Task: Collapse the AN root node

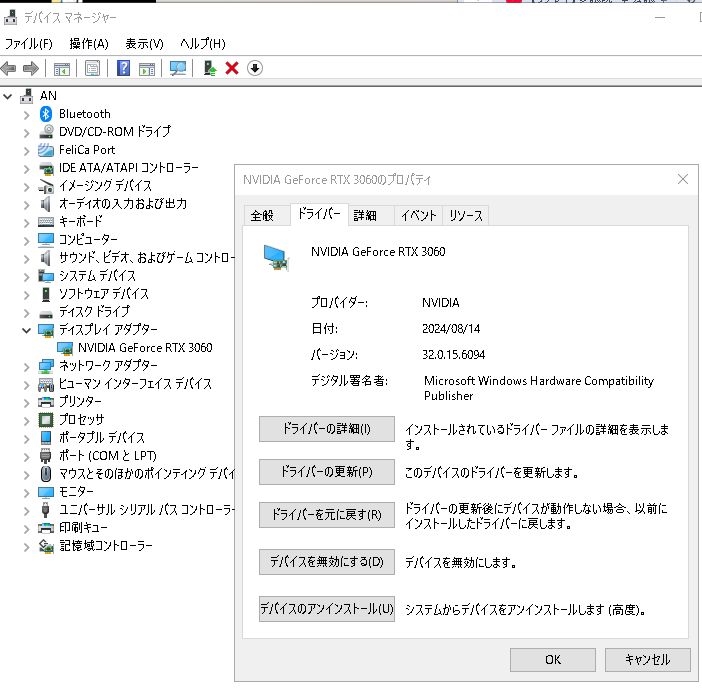Action: point(8,96)
